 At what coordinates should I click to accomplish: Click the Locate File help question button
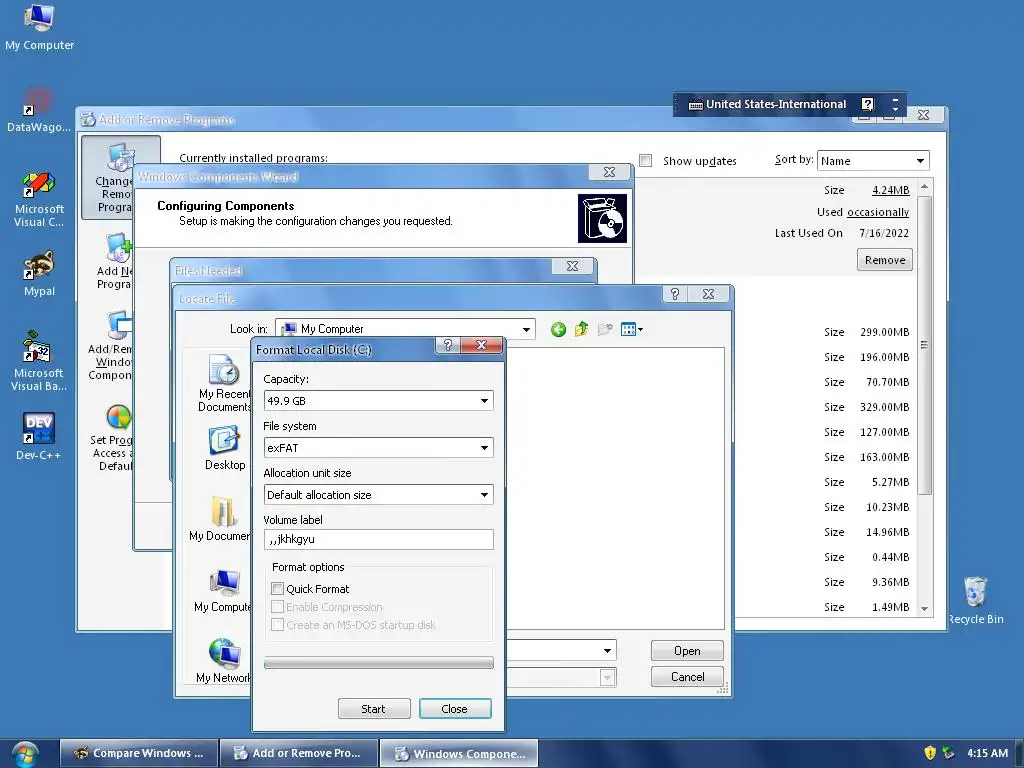tap(675, 295)
